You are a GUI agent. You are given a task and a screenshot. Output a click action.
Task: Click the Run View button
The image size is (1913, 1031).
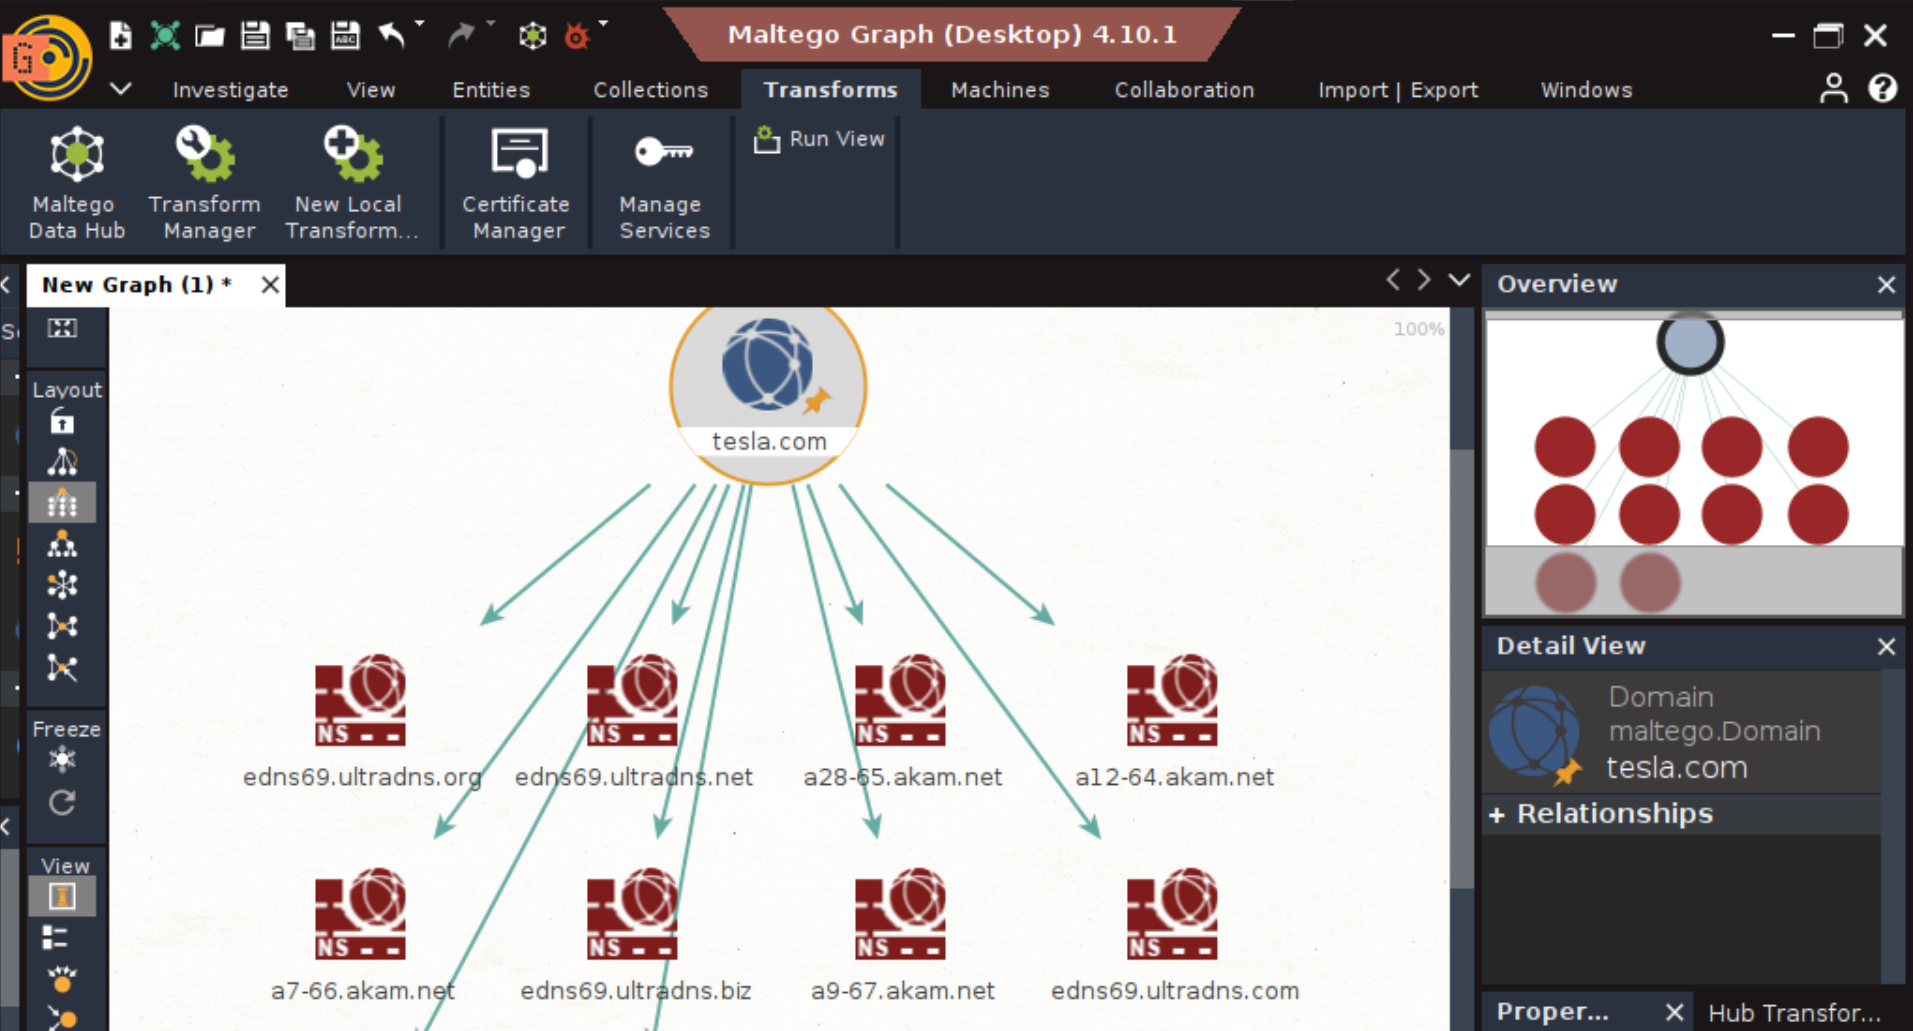819,139
